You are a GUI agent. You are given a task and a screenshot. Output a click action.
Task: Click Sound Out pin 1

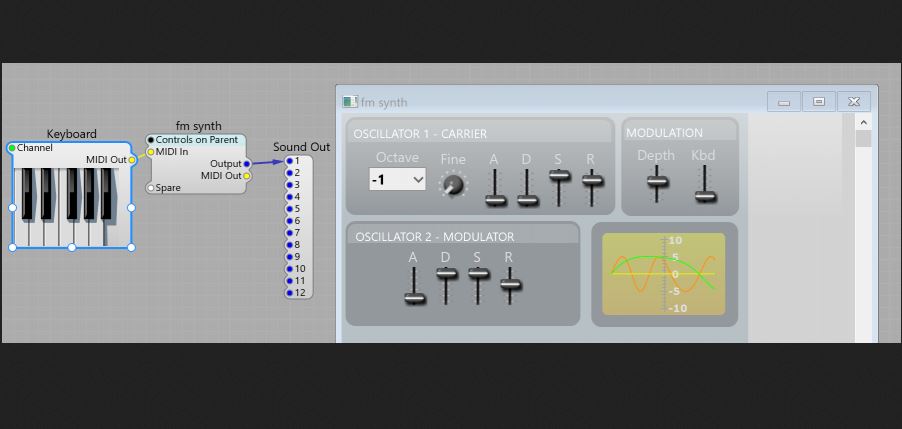click(x=289, y=161)
